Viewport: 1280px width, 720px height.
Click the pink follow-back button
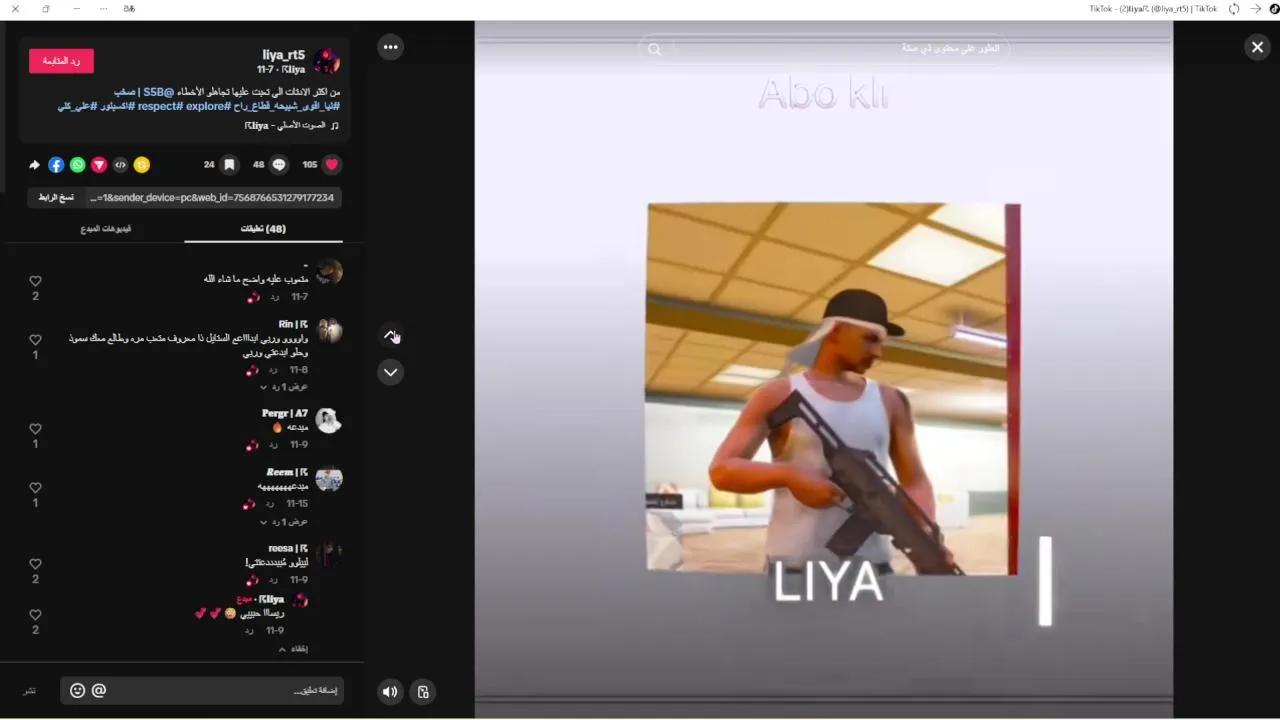pyautogui.click(x=61, y=61)
